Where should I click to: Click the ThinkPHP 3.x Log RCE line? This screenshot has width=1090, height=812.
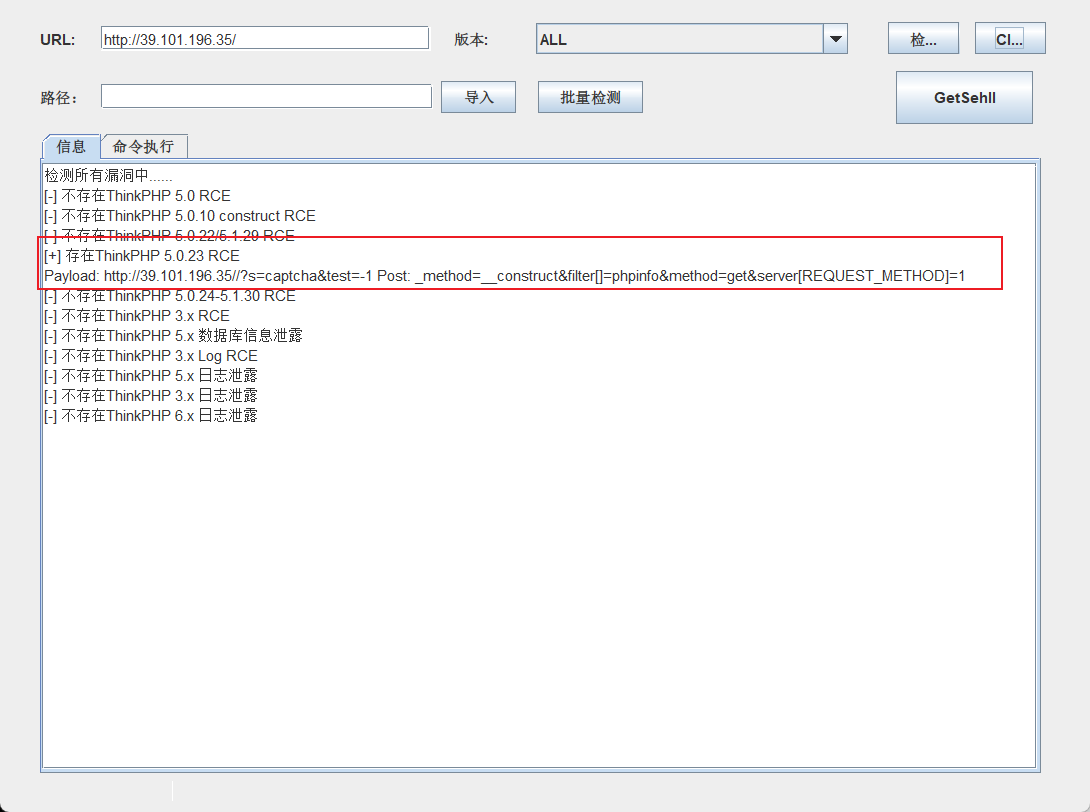pos(151,356)
